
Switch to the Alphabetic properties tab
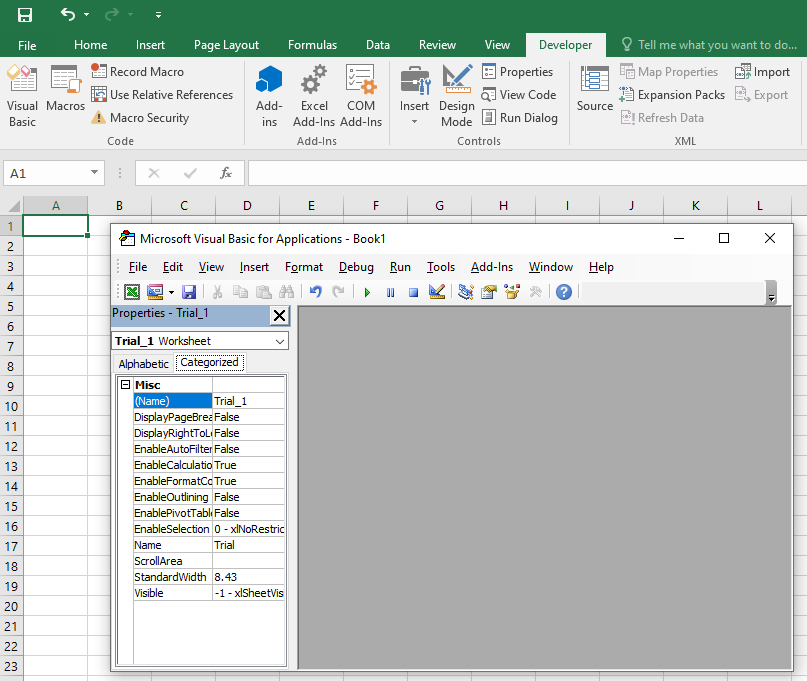click(144, 363)
